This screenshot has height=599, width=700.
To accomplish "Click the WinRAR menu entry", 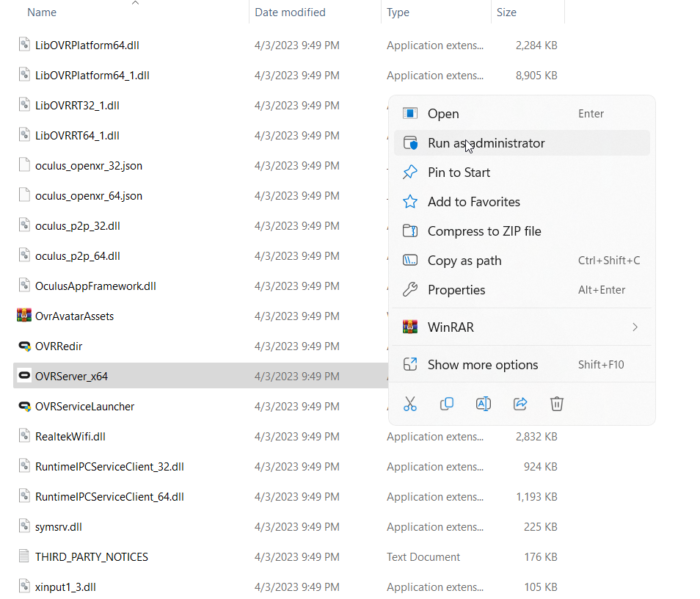I will tap(522, 327).
